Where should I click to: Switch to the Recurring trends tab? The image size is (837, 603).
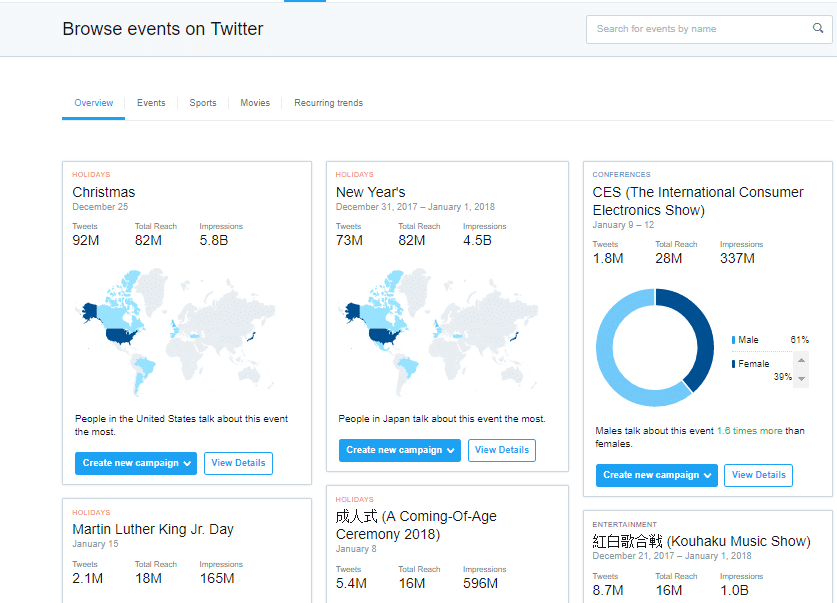(x=328, y=103)
